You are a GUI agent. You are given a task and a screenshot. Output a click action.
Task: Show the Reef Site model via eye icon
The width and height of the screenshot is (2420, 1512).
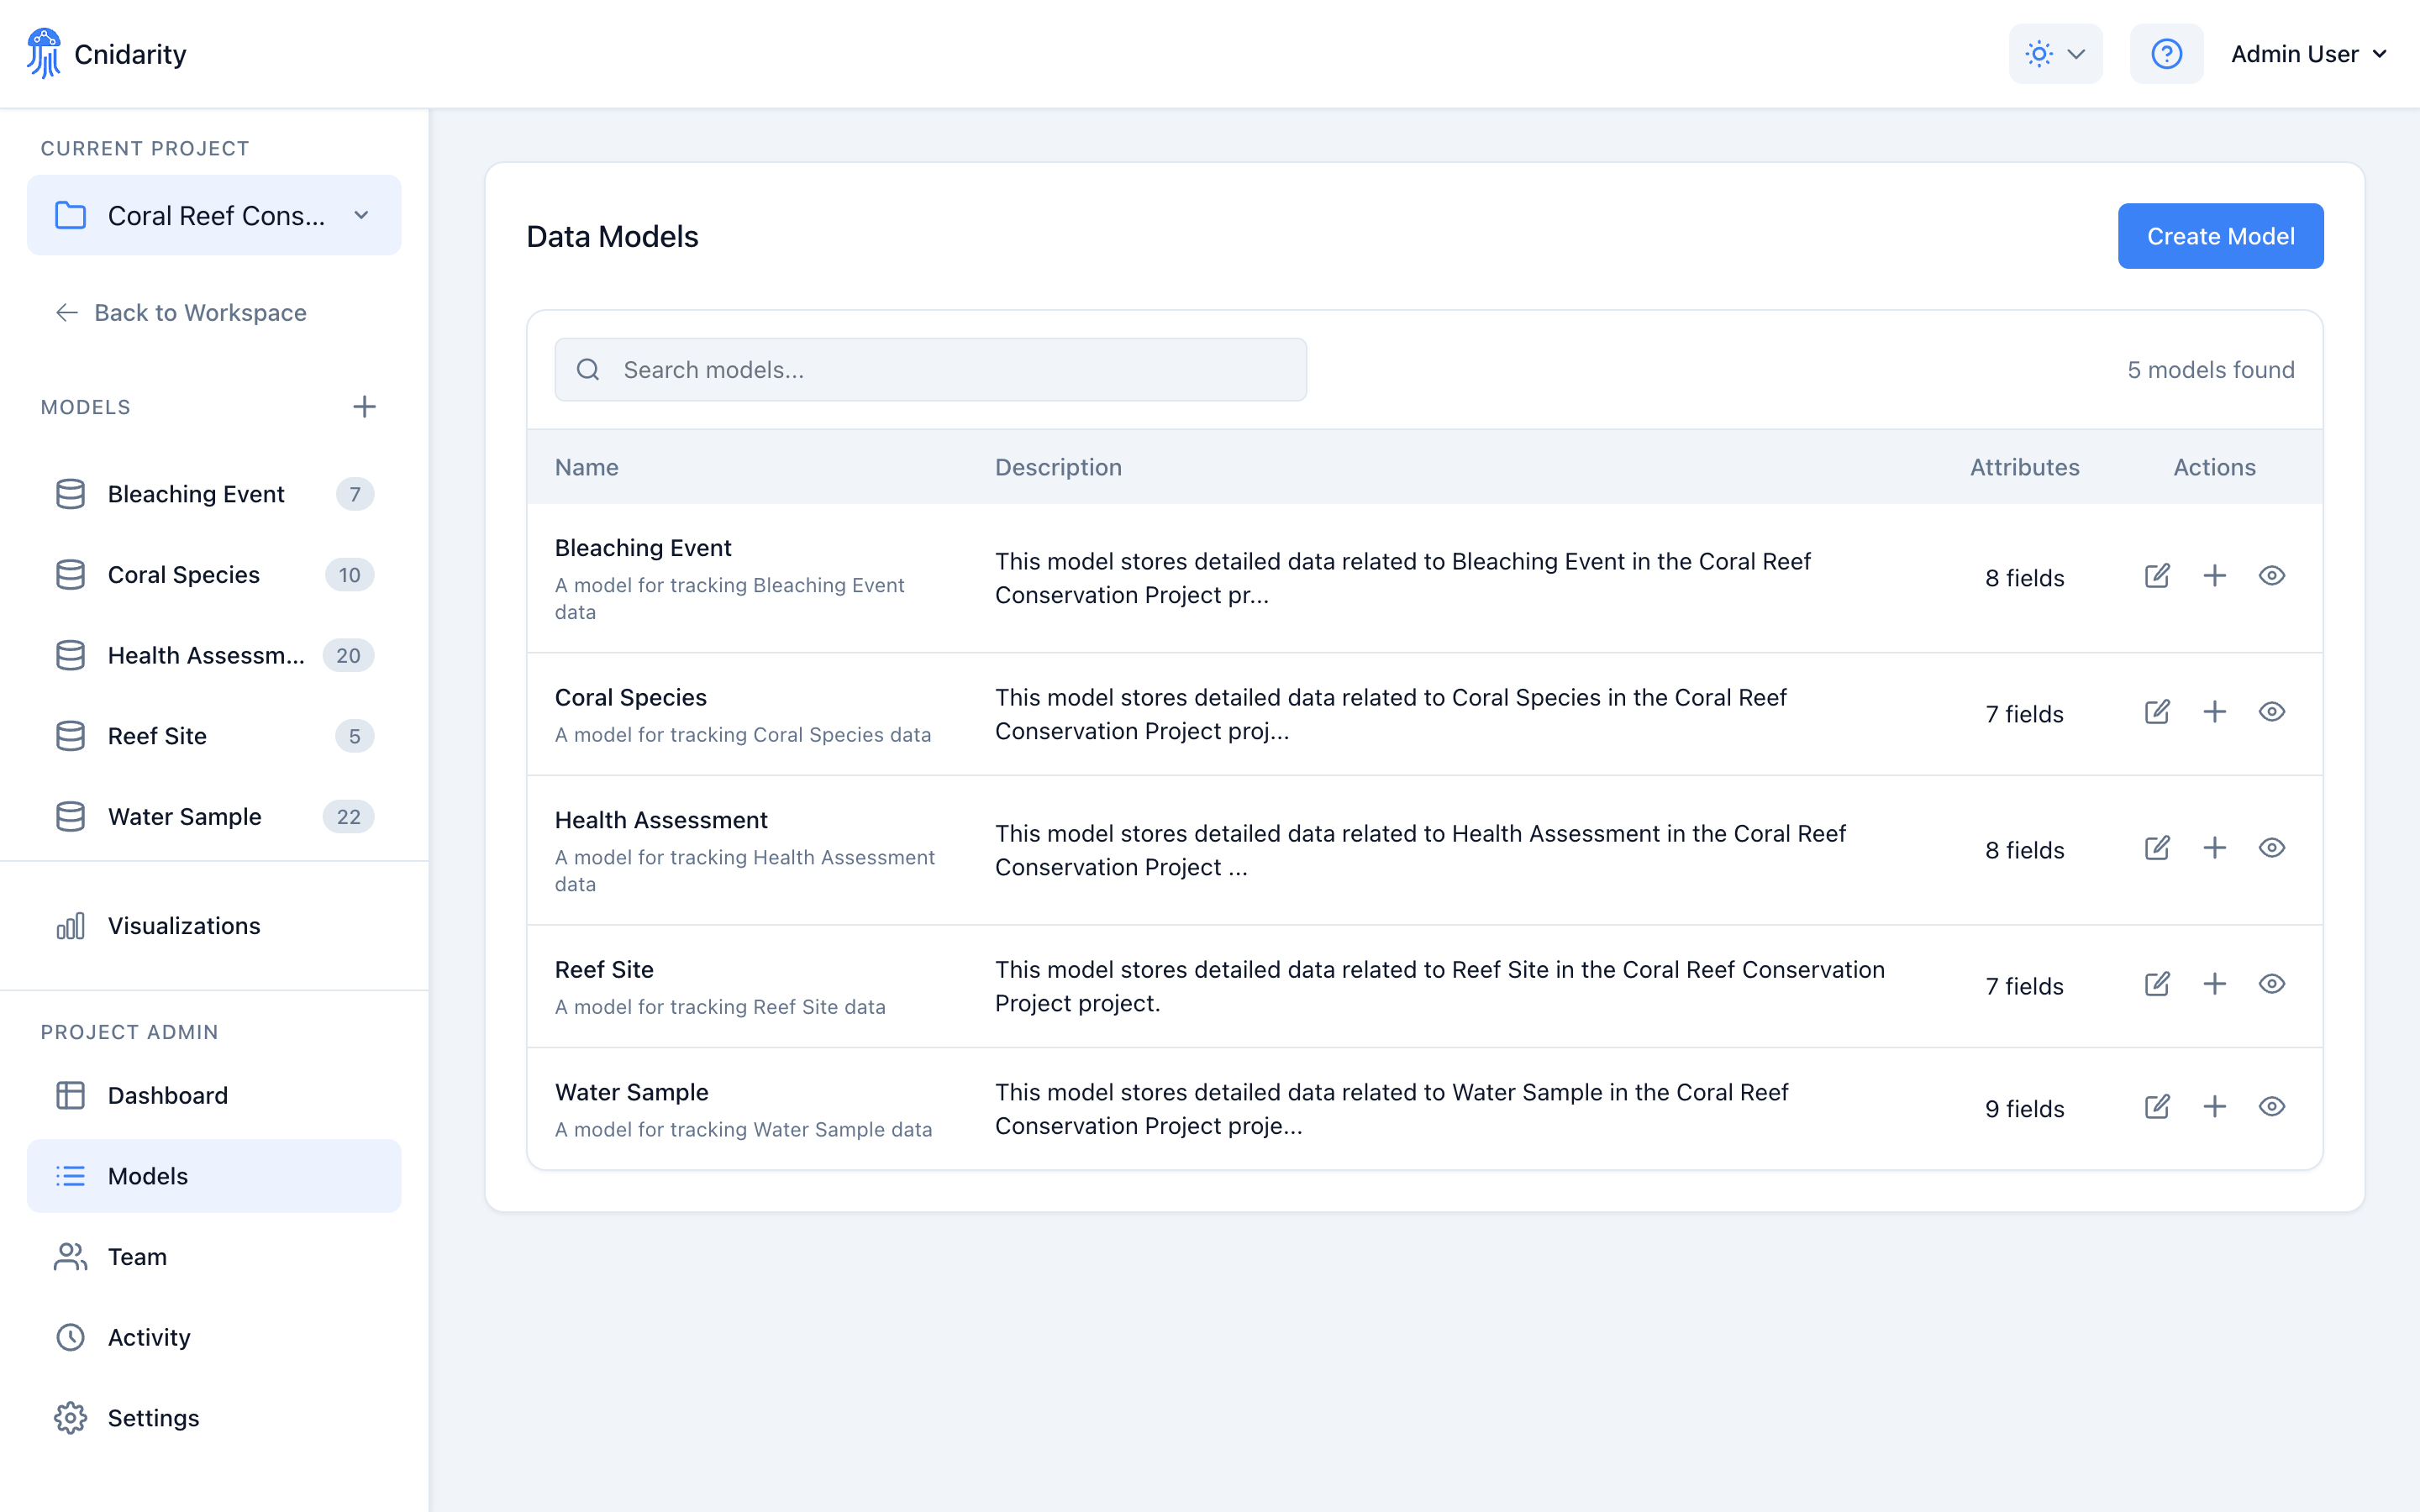[2272, 984]
